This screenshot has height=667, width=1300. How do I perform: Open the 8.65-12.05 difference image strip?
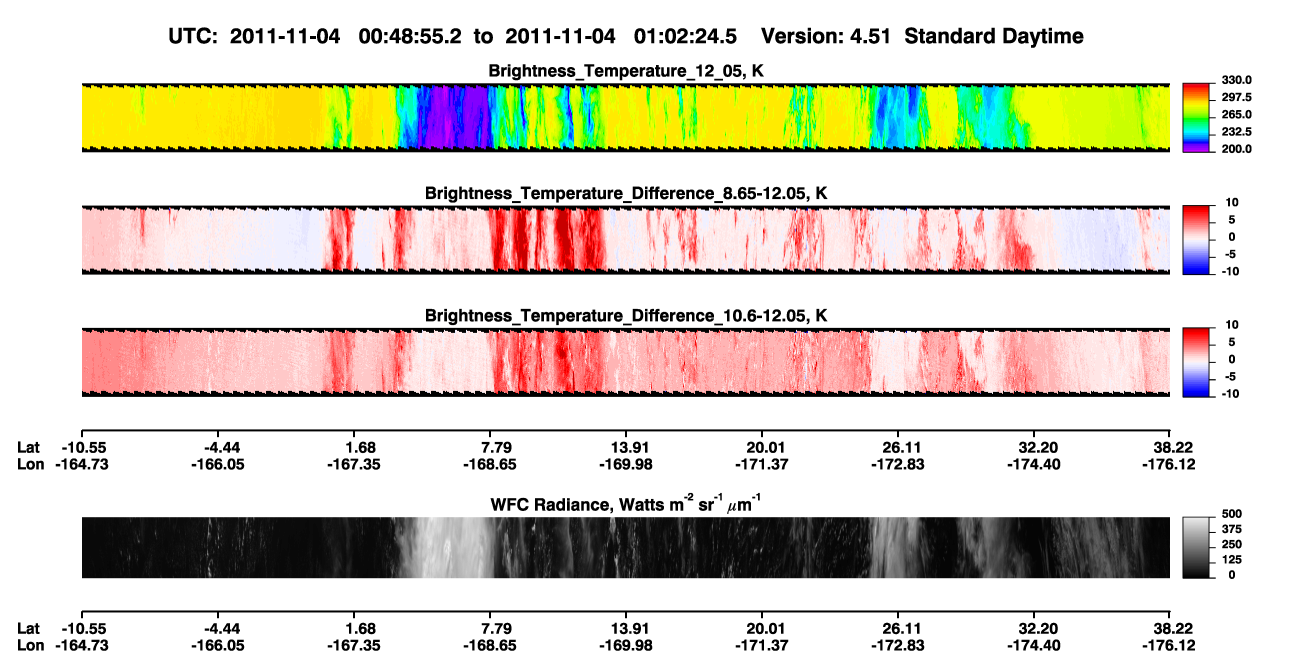pos(625,240)
